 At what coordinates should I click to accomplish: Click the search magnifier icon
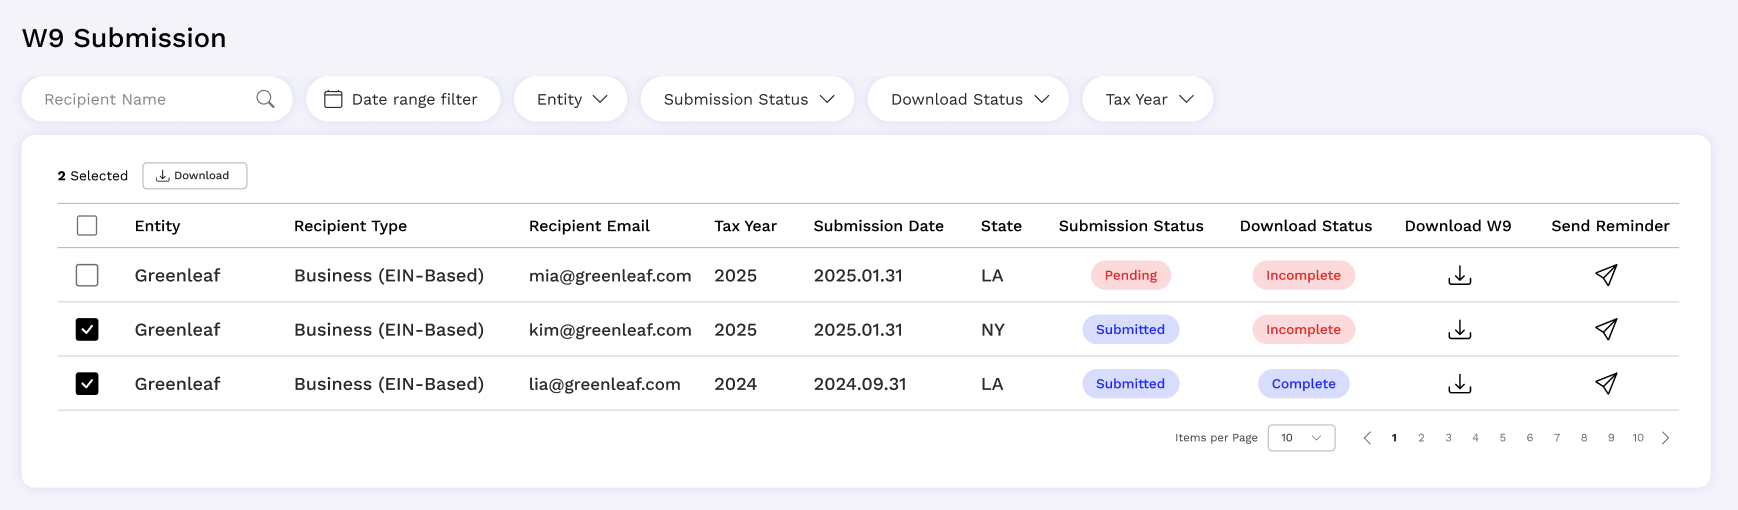[x=265, y=99]
